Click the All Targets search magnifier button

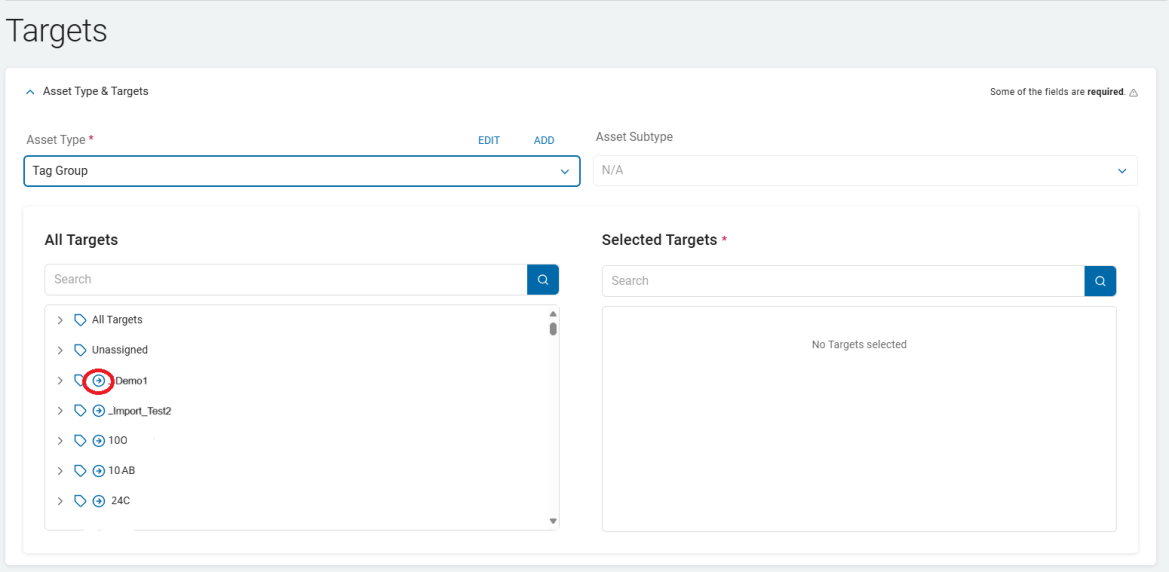click(543, 280)
